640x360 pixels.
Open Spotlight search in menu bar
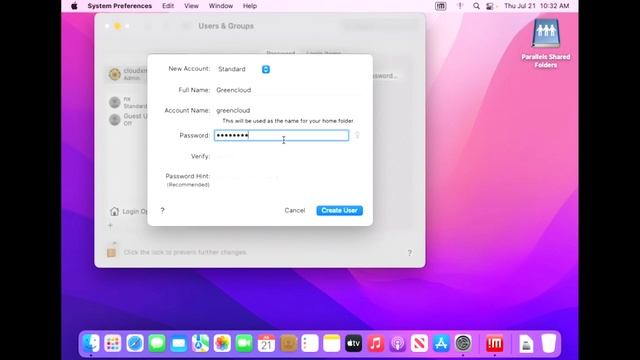[x=476, y=6]
